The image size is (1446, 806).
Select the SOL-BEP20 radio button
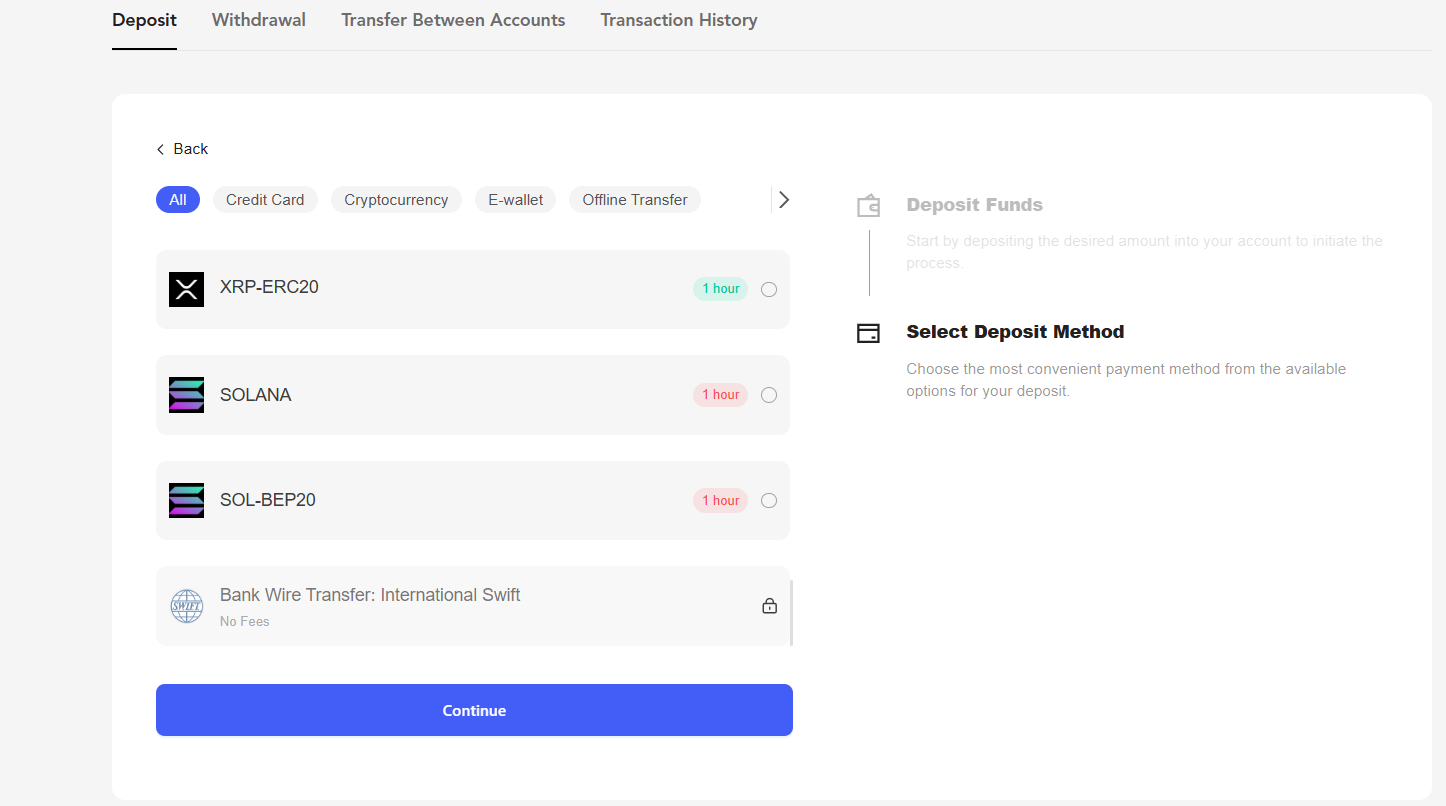[x=768, y=501]
